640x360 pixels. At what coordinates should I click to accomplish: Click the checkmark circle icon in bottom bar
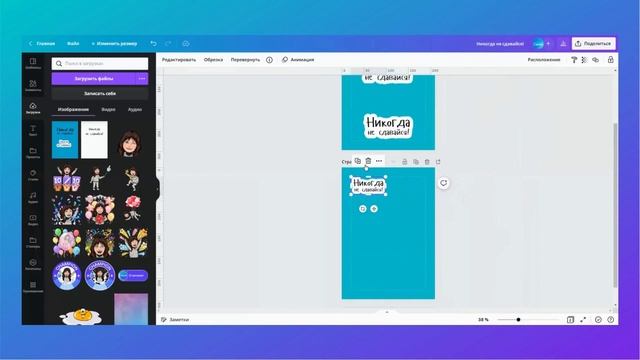click(x=598, y=320)
